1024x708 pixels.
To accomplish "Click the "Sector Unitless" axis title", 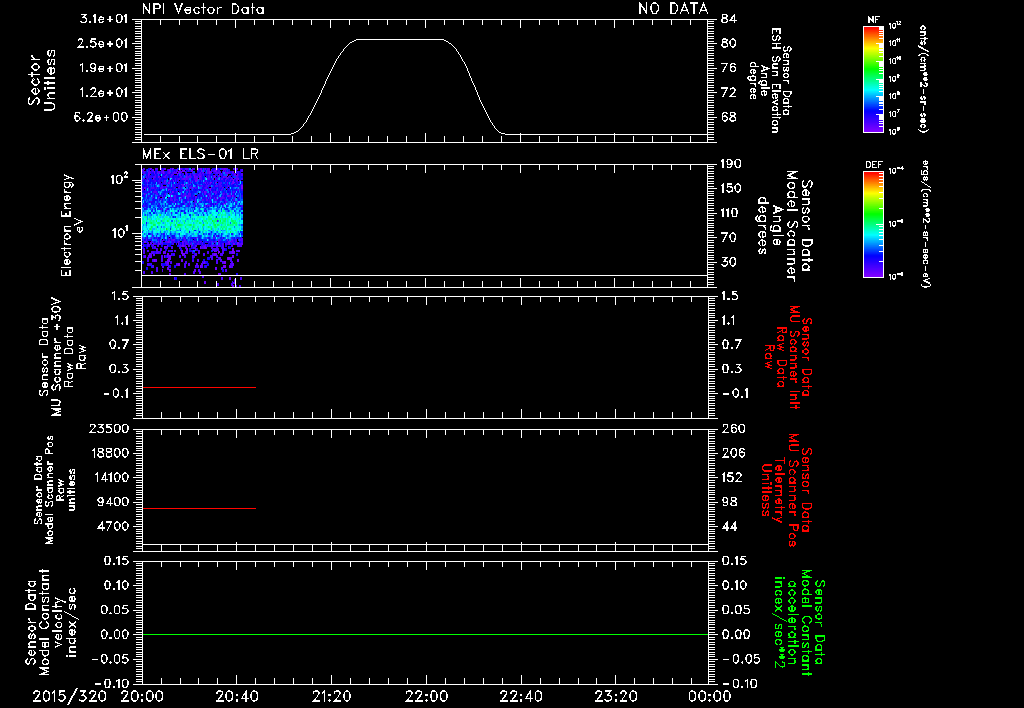I will [x=42, y=80].
